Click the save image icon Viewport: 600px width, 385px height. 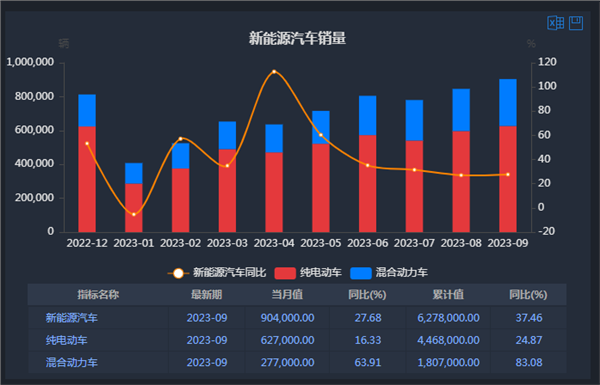pos(576,23)
